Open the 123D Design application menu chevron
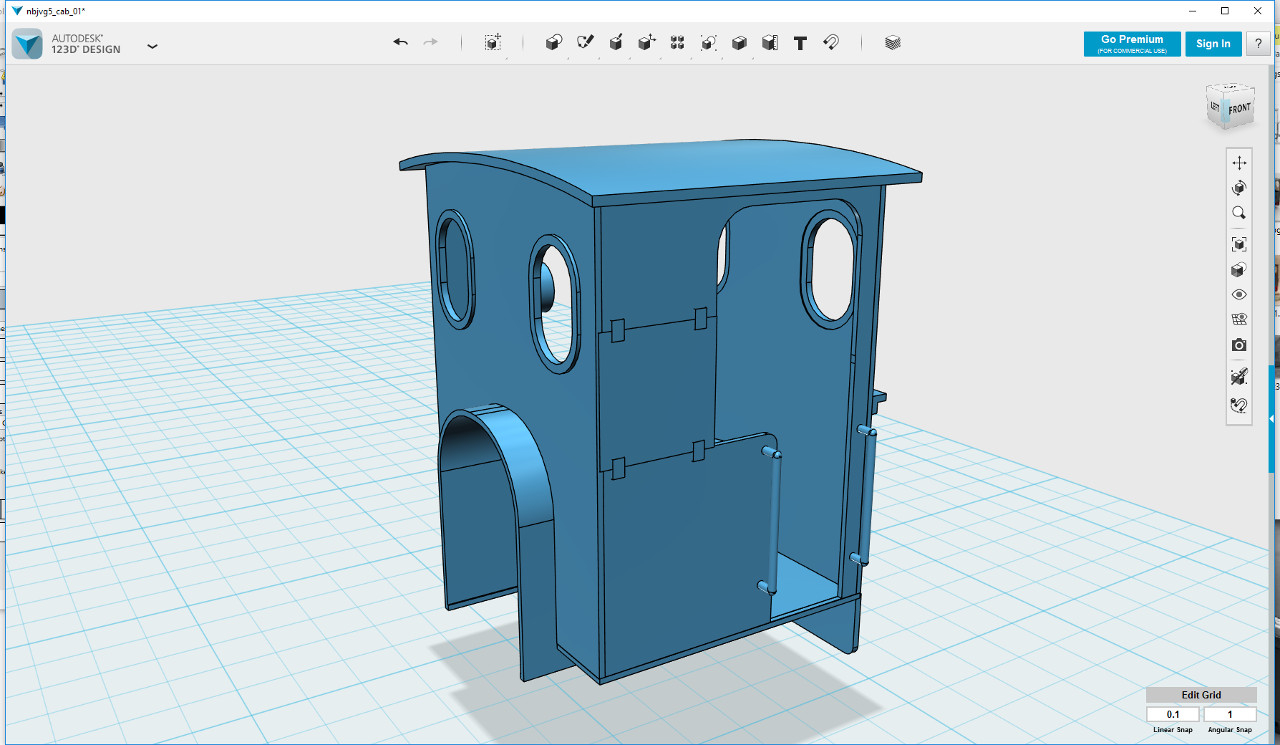Viewport: 1280px width, 745px height. tap(152, 46)
